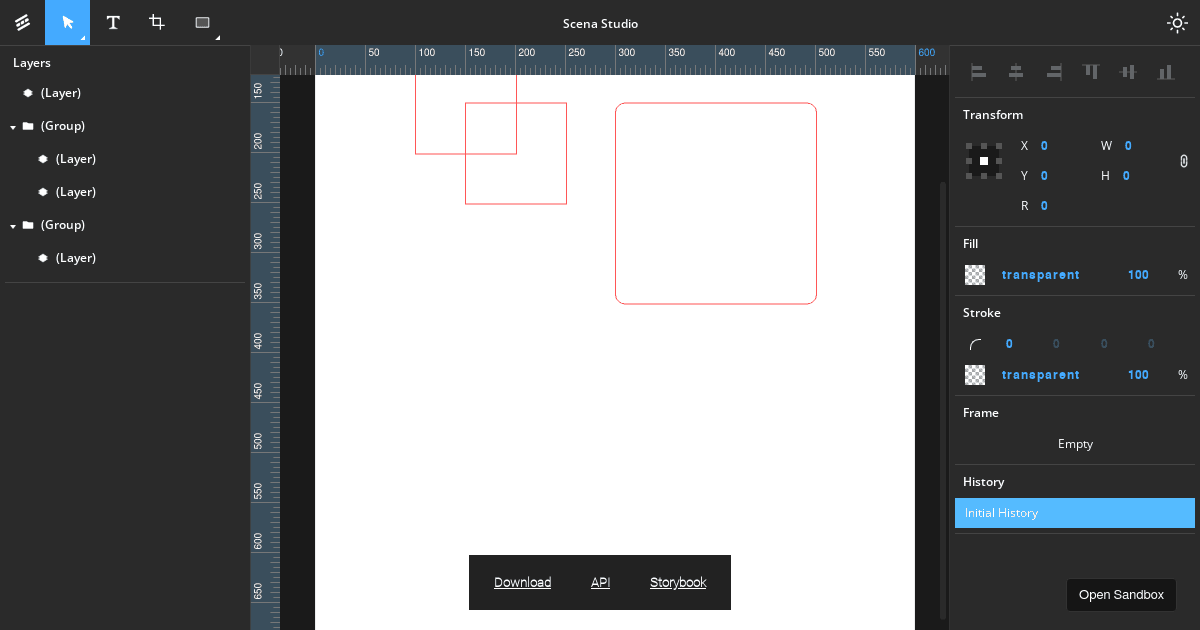Align selection to the bottom edge
The width and height of the screenshot is (1200, 630).
1166,71
